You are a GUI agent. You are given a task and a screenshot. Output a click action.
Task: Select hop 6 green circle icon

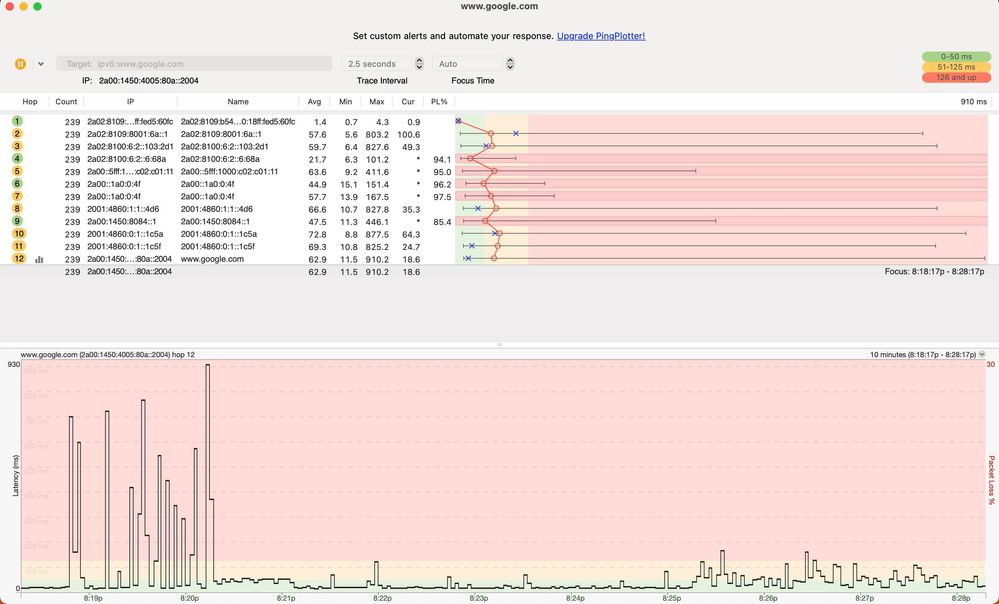[17, 183]
